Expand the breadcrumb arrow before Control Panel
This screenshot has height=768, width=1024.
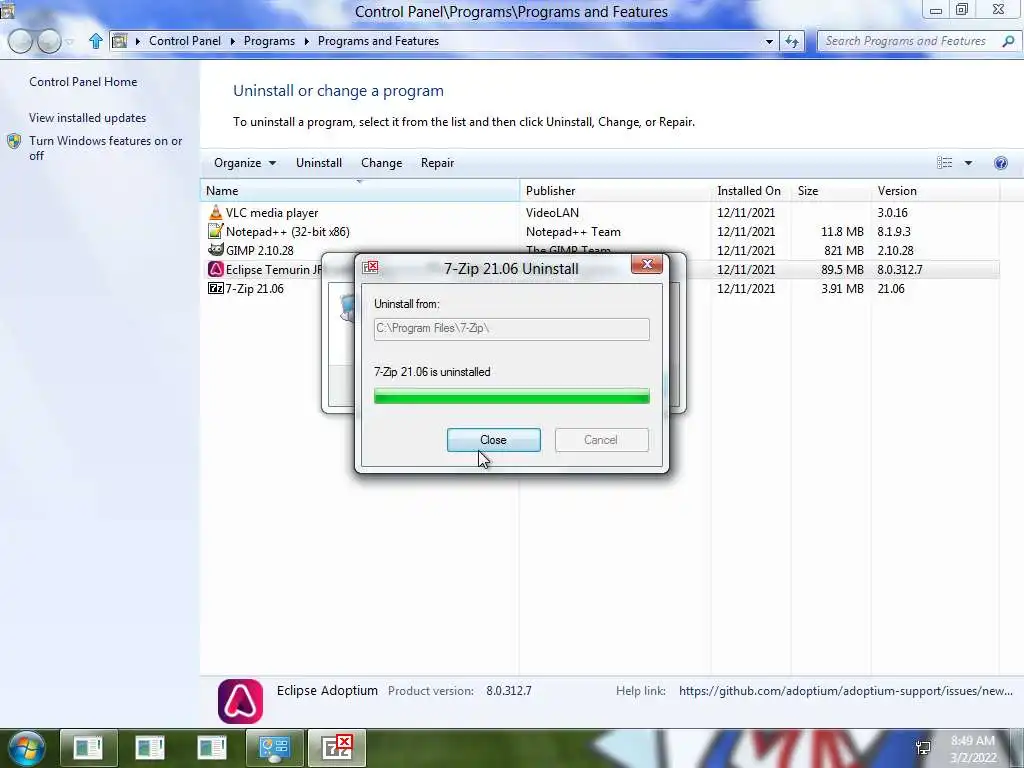tap(138, 41)
